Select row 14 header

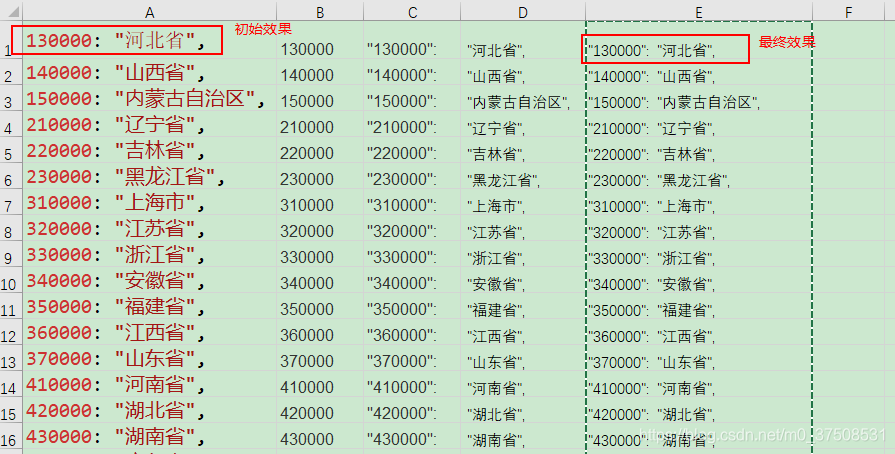pyautogui.click(x=11, y=384)
